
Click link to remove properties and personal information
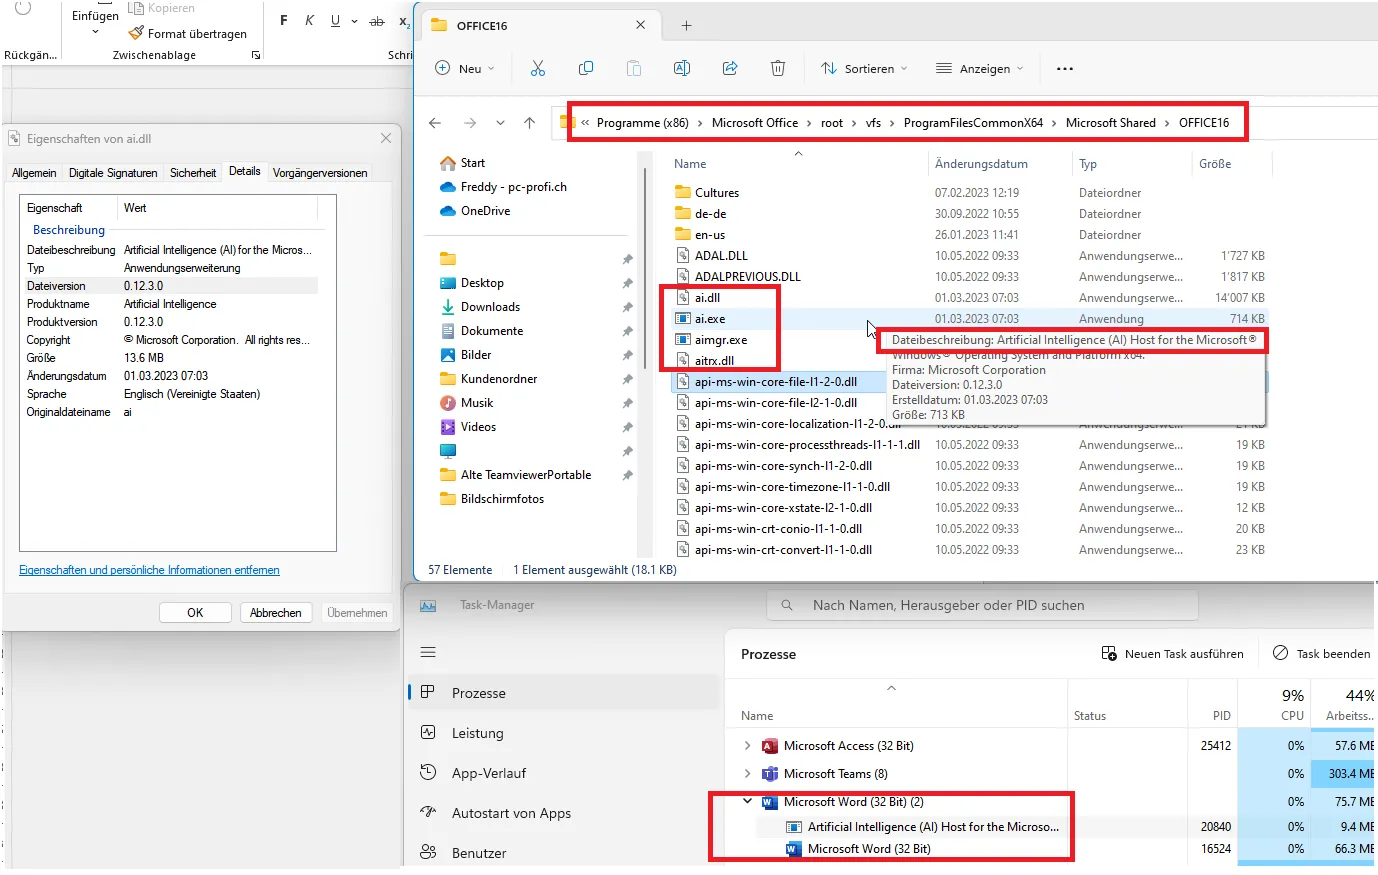(149, 570)
